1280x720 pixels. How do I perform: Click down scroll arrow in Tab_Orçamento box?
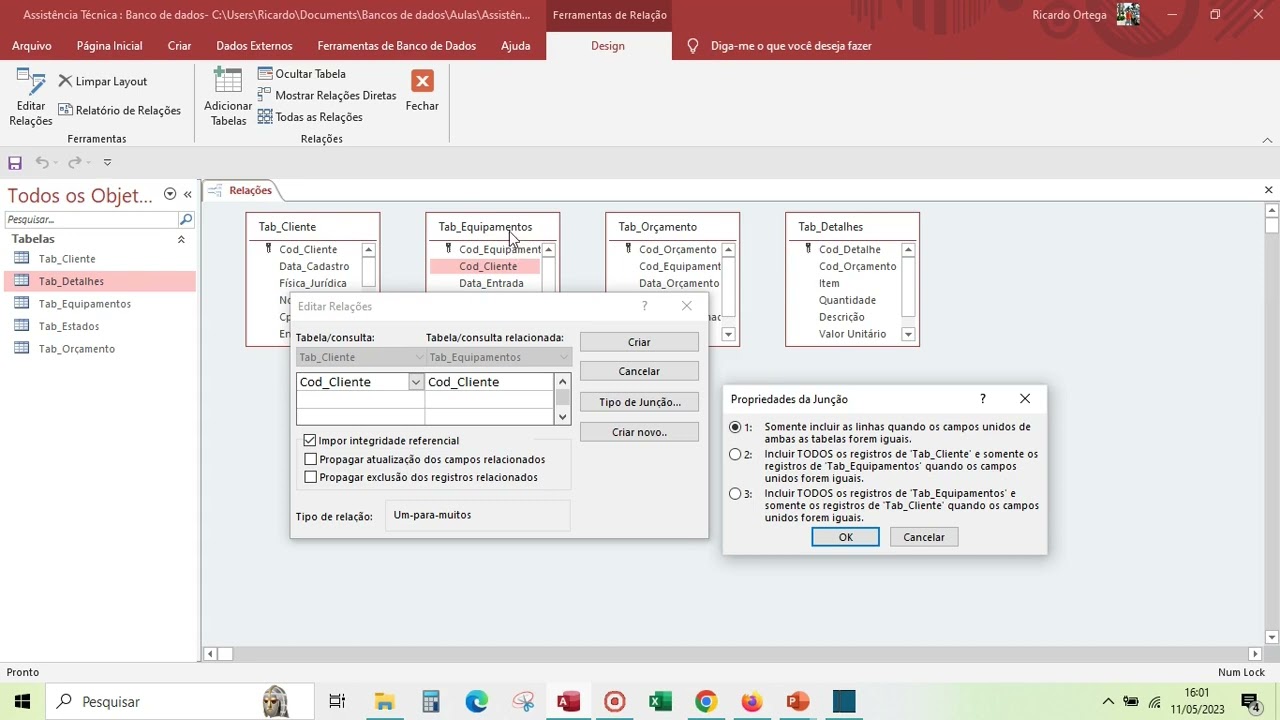point(728,334)
